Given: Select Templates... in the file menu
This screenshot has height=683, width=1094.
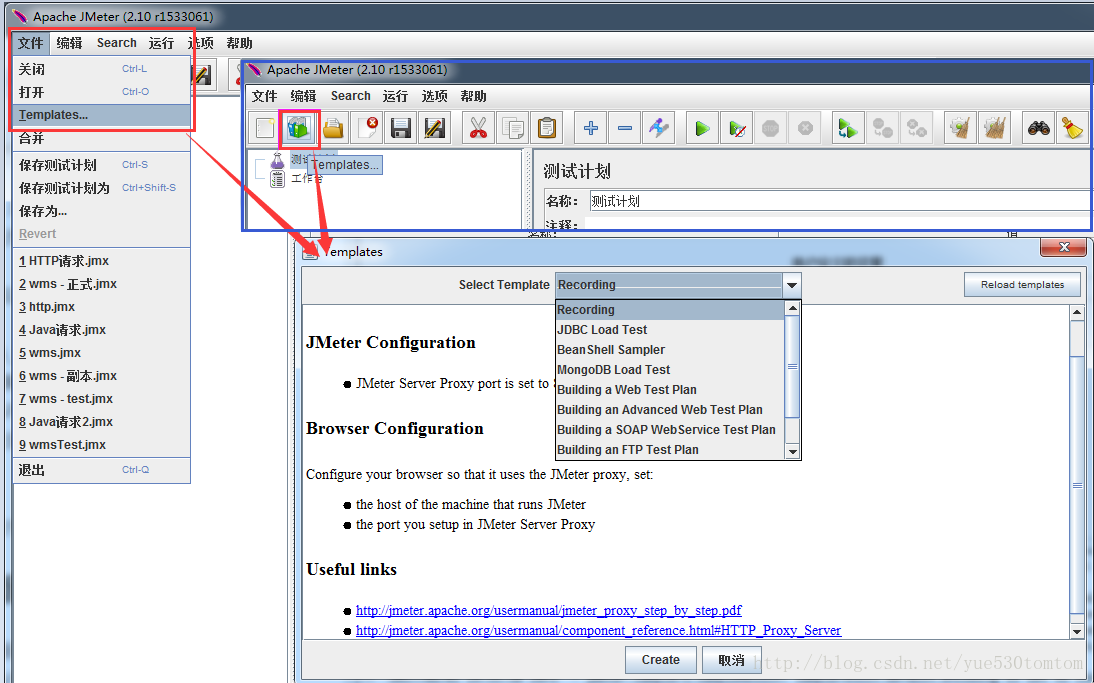Looking at the screenshot, I should pyautogui.click(x=102, y=115).
